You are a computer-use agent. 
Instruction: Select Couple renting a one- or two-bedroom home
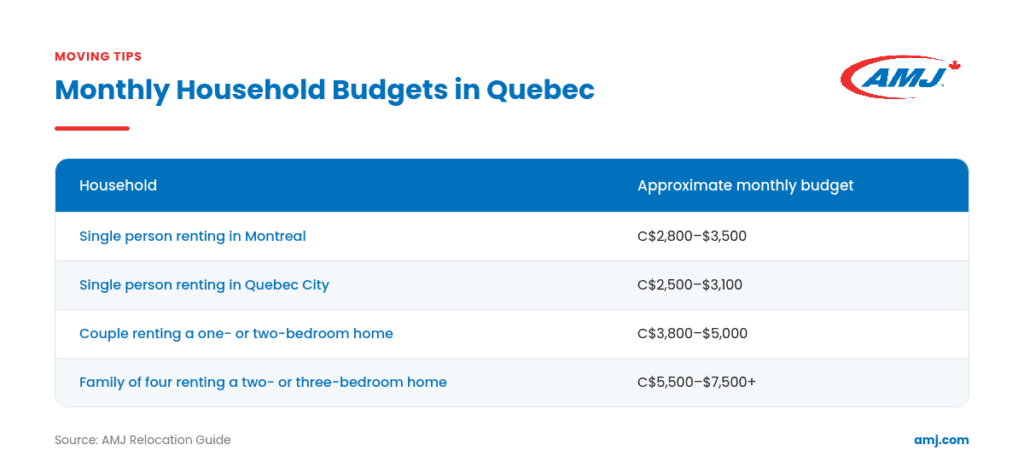(236, 334)
